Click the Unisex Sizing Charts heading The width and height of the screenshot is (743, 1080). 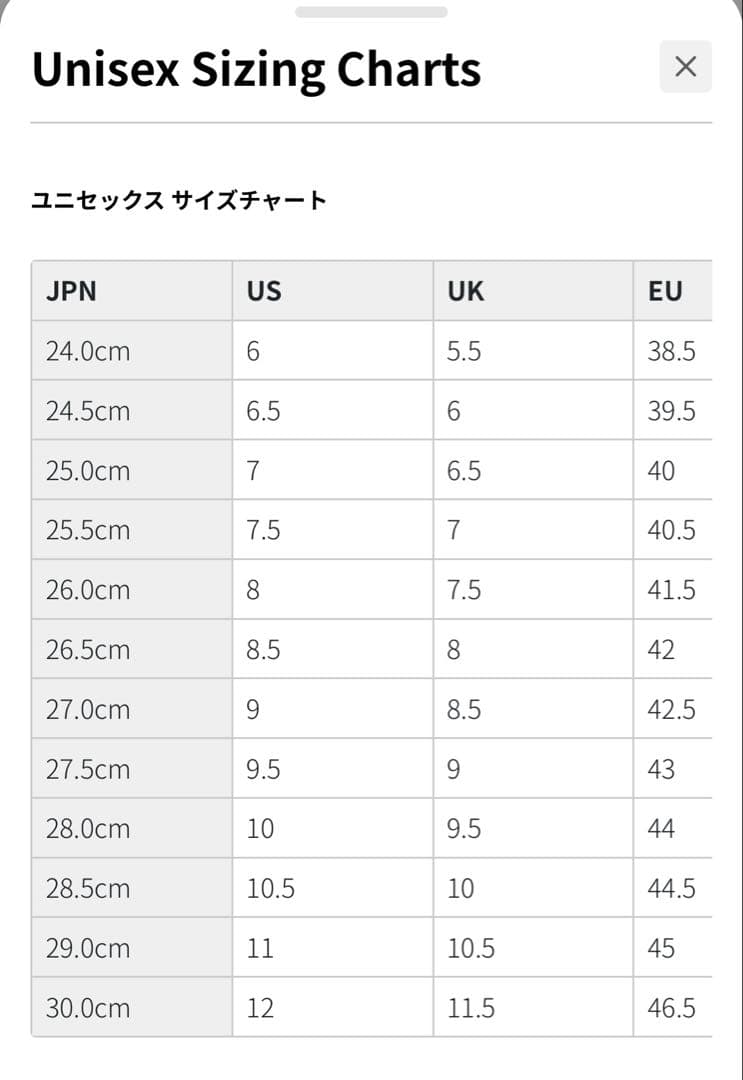point(256,69)
